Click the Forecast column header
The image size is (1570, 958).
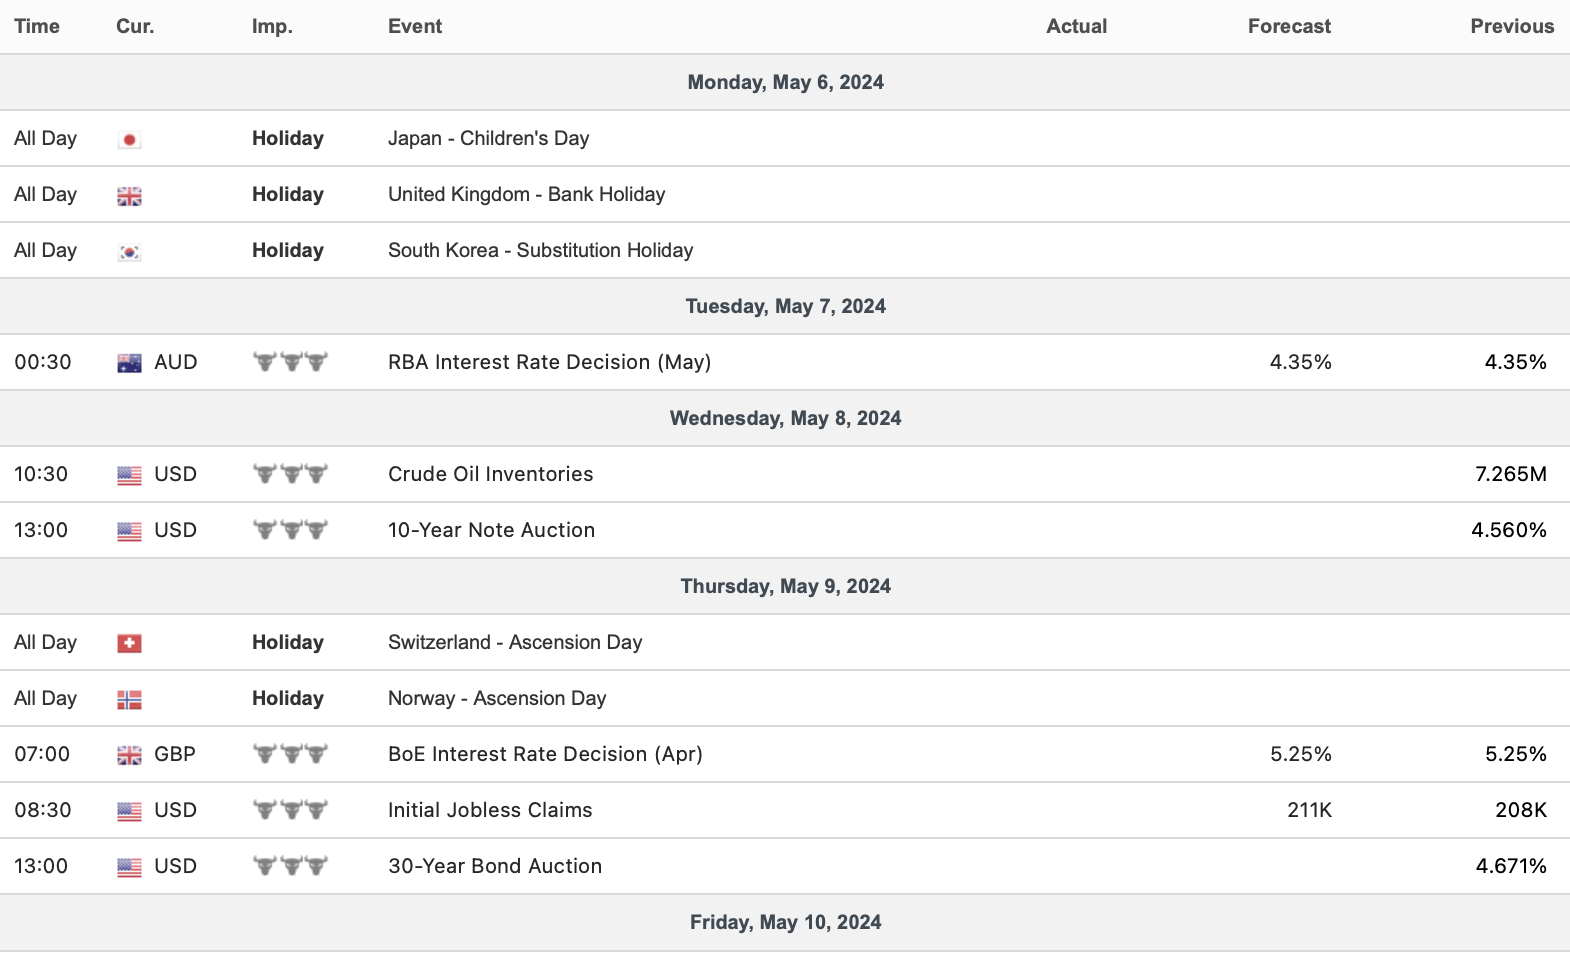(x=1289, y=26)
